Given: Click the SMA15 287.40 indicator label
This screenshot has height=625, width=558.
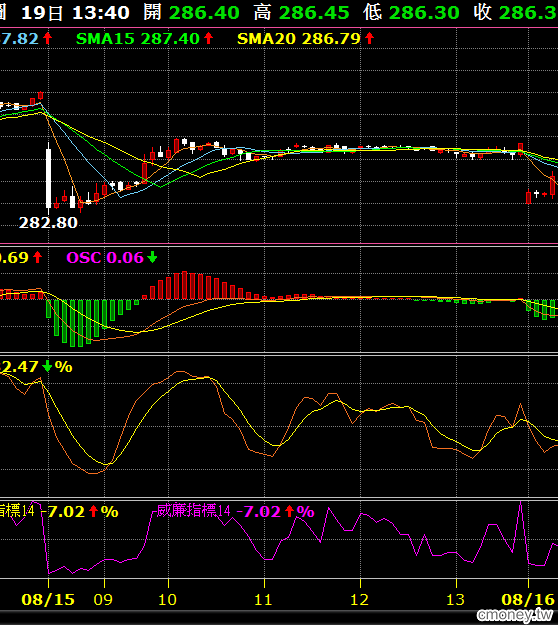Looking at the screenshot, I should 138,39.
